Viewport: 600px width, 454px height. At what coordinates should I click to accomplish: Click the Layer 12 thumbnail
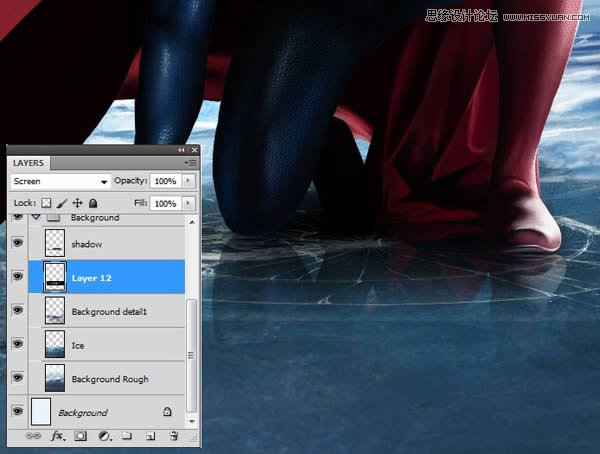pyautogui.click(x=55, y=276)
